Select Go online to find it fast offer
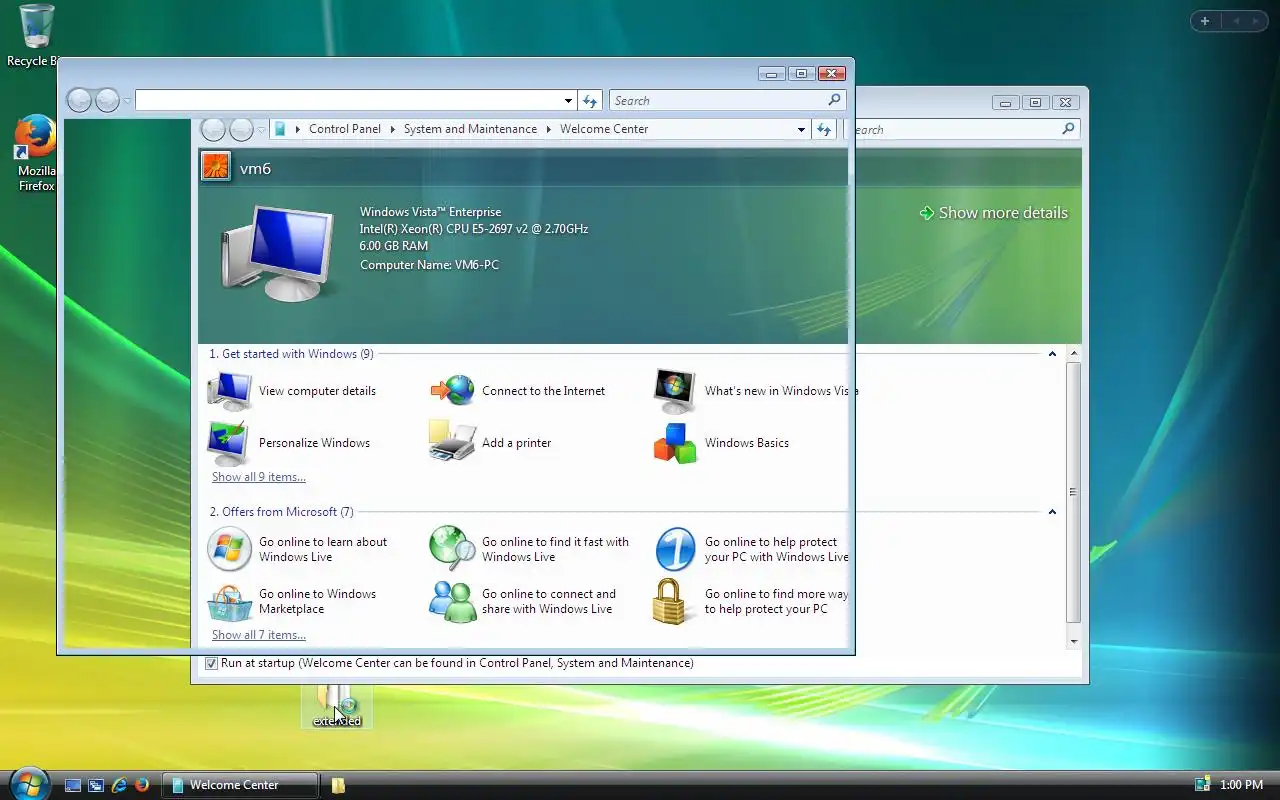1280x800 pixels. [x=530, y=549]
